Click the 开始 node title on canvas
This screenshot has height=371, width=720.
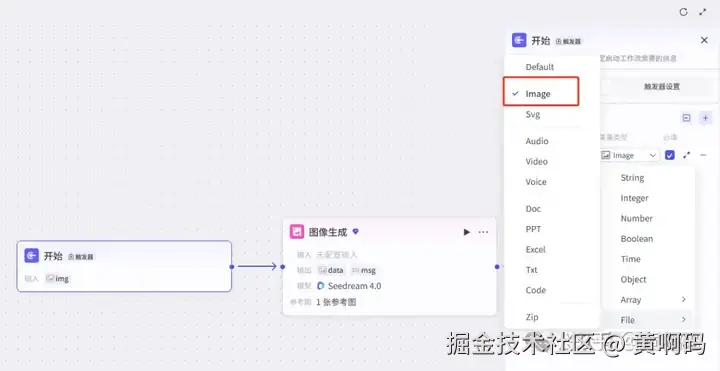53,256
